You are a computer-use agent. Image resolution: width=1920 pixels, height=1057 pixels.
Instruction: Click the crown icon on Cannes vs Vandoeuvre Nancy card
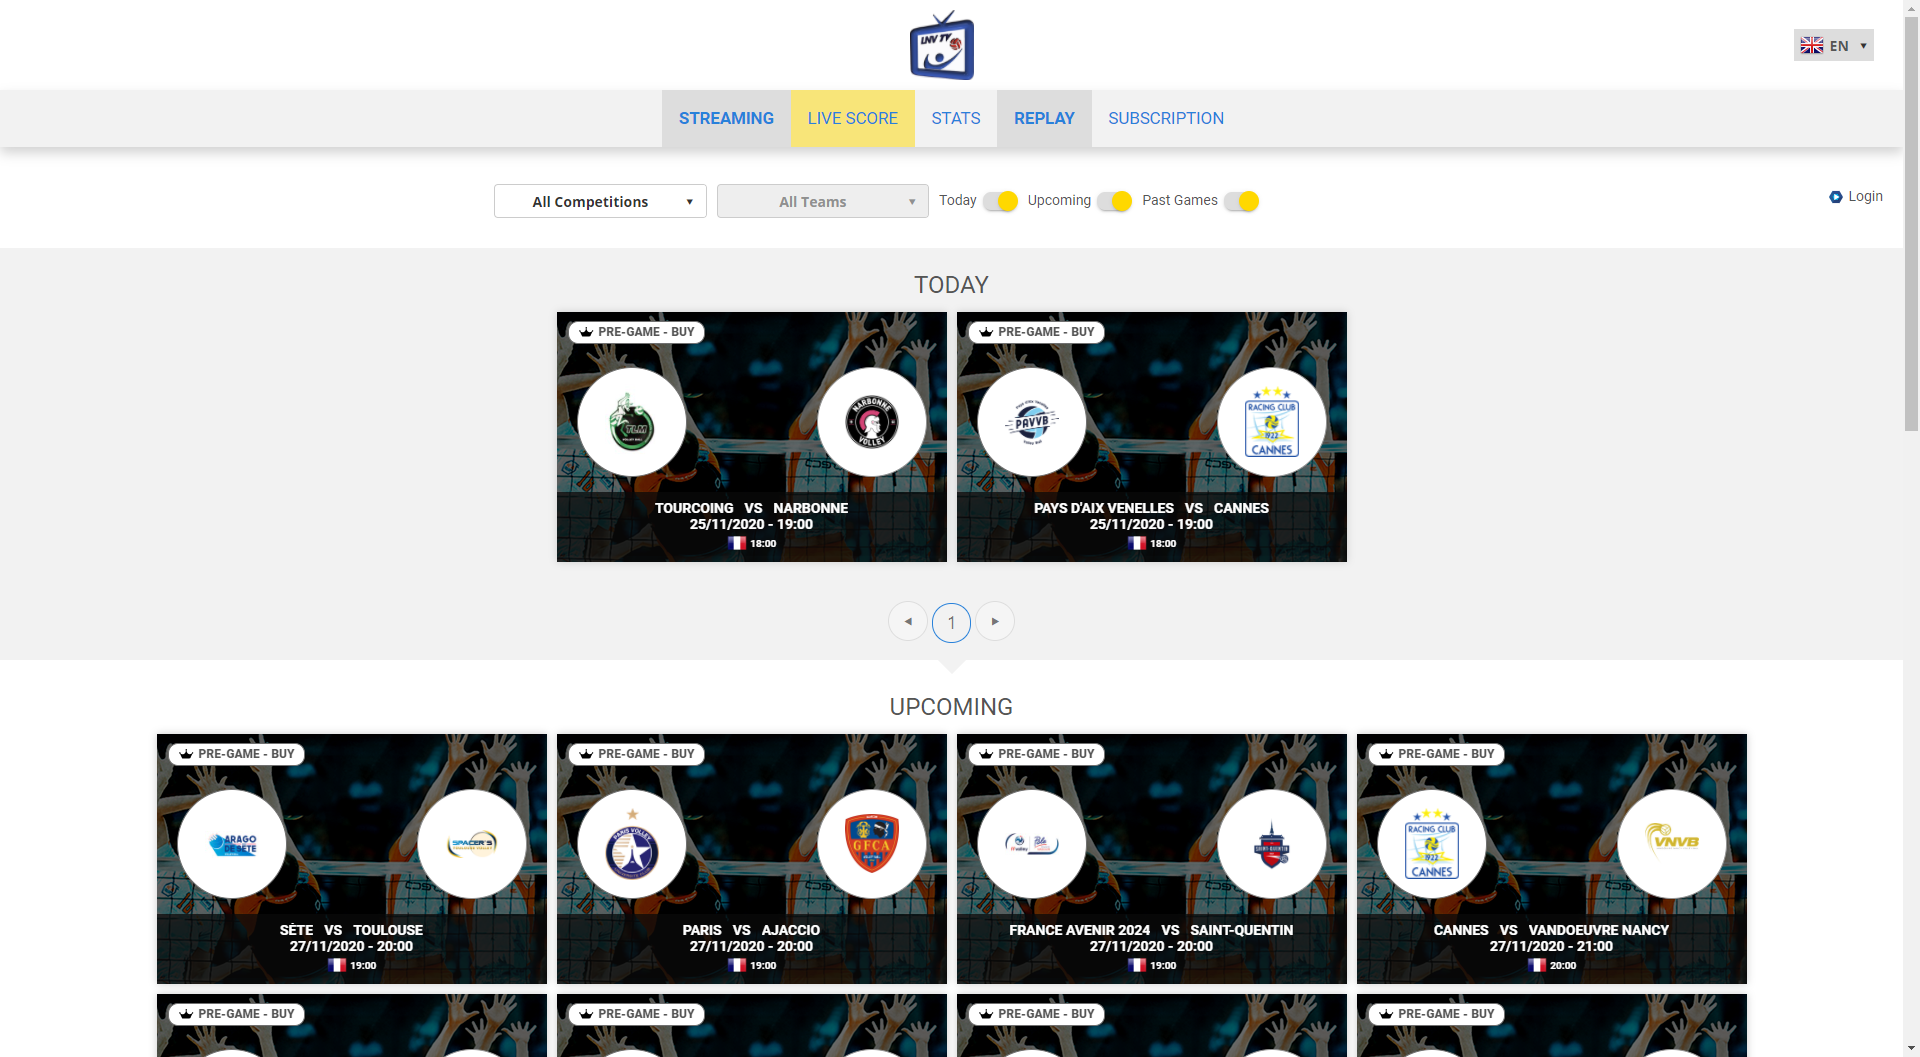tap(1386, 754)
